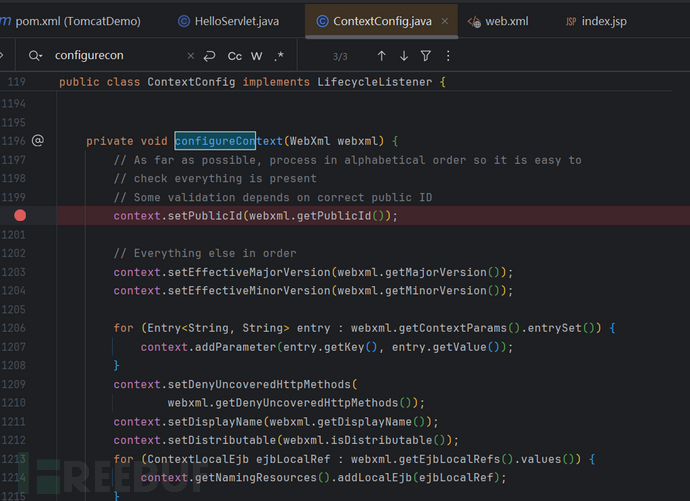Click the highlighted configureCon search match
690x501 pixels.
coord(215,141)
